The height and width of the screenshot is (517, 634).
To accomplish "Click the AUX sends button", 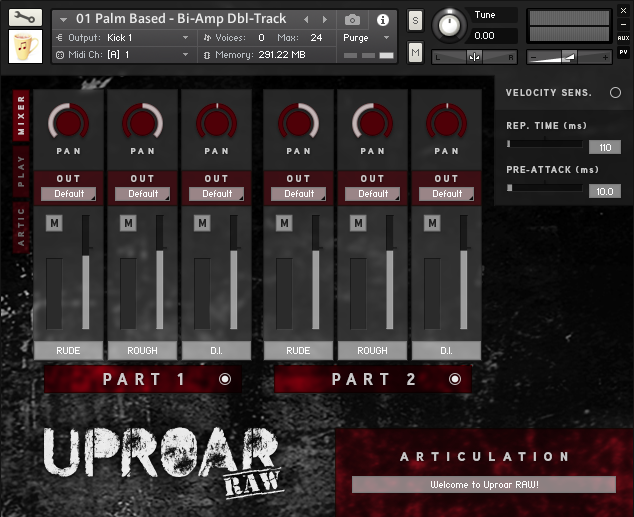I will click(623, 38).
